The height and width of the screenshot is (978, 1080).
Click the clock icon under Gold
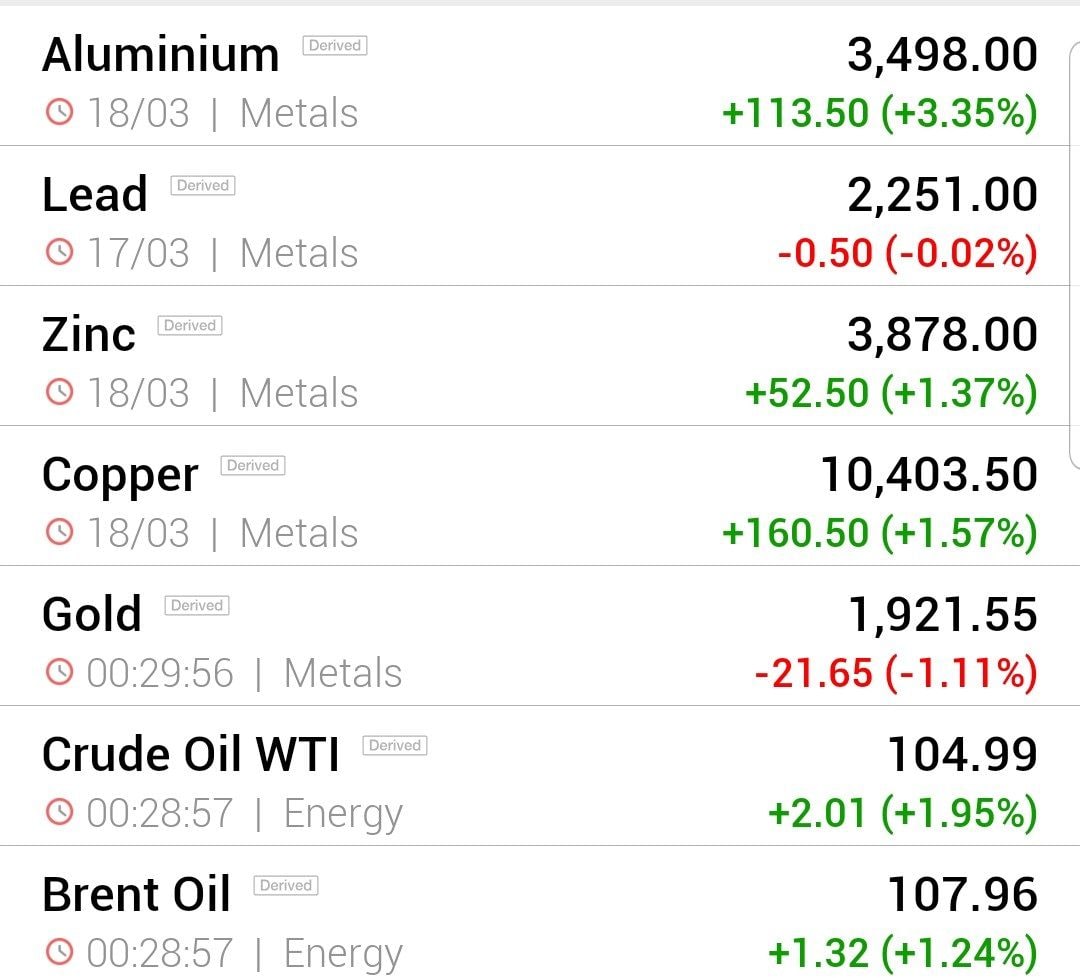59,672
